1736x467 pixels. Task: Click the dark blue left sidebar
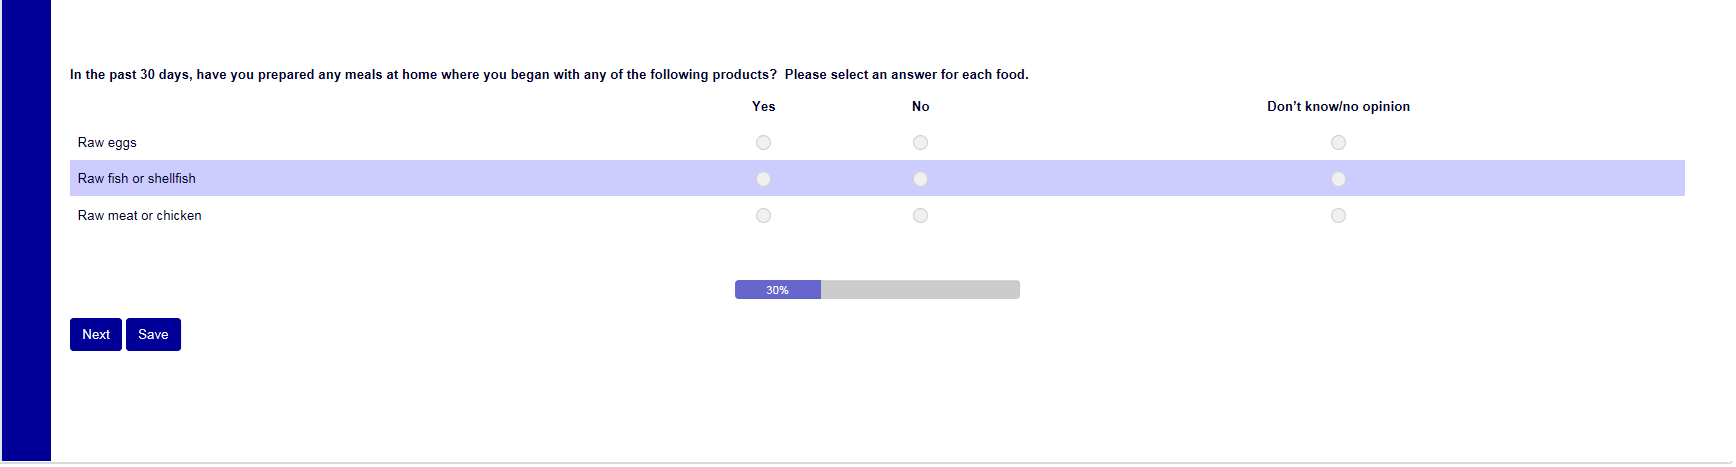point(26,230)
